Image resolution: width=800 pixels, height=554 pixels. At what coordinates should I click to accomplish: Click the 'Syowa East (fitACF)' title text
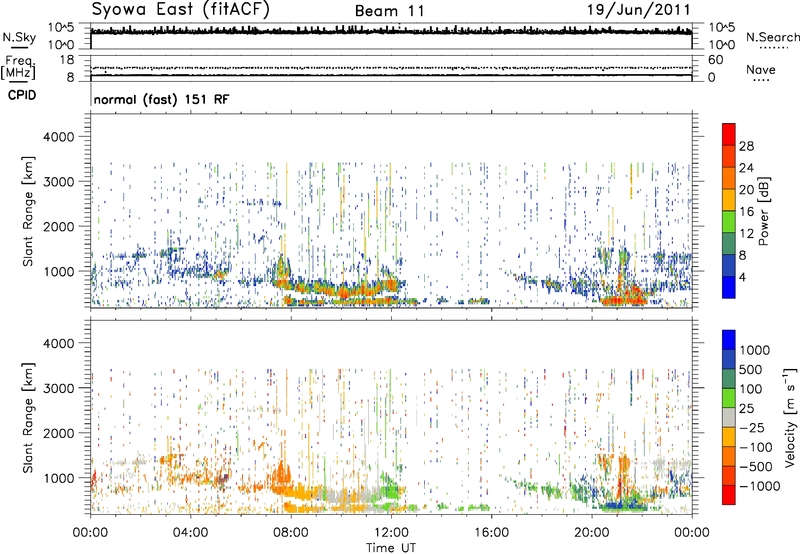(180, 9)
